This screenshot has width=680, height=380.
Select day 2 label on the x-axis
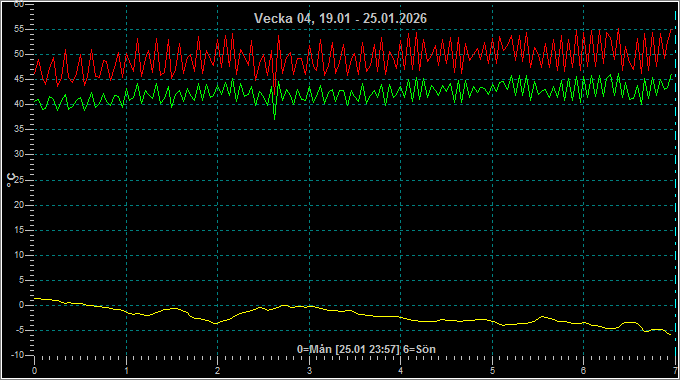pyautogui.click(x=218, y=371)
